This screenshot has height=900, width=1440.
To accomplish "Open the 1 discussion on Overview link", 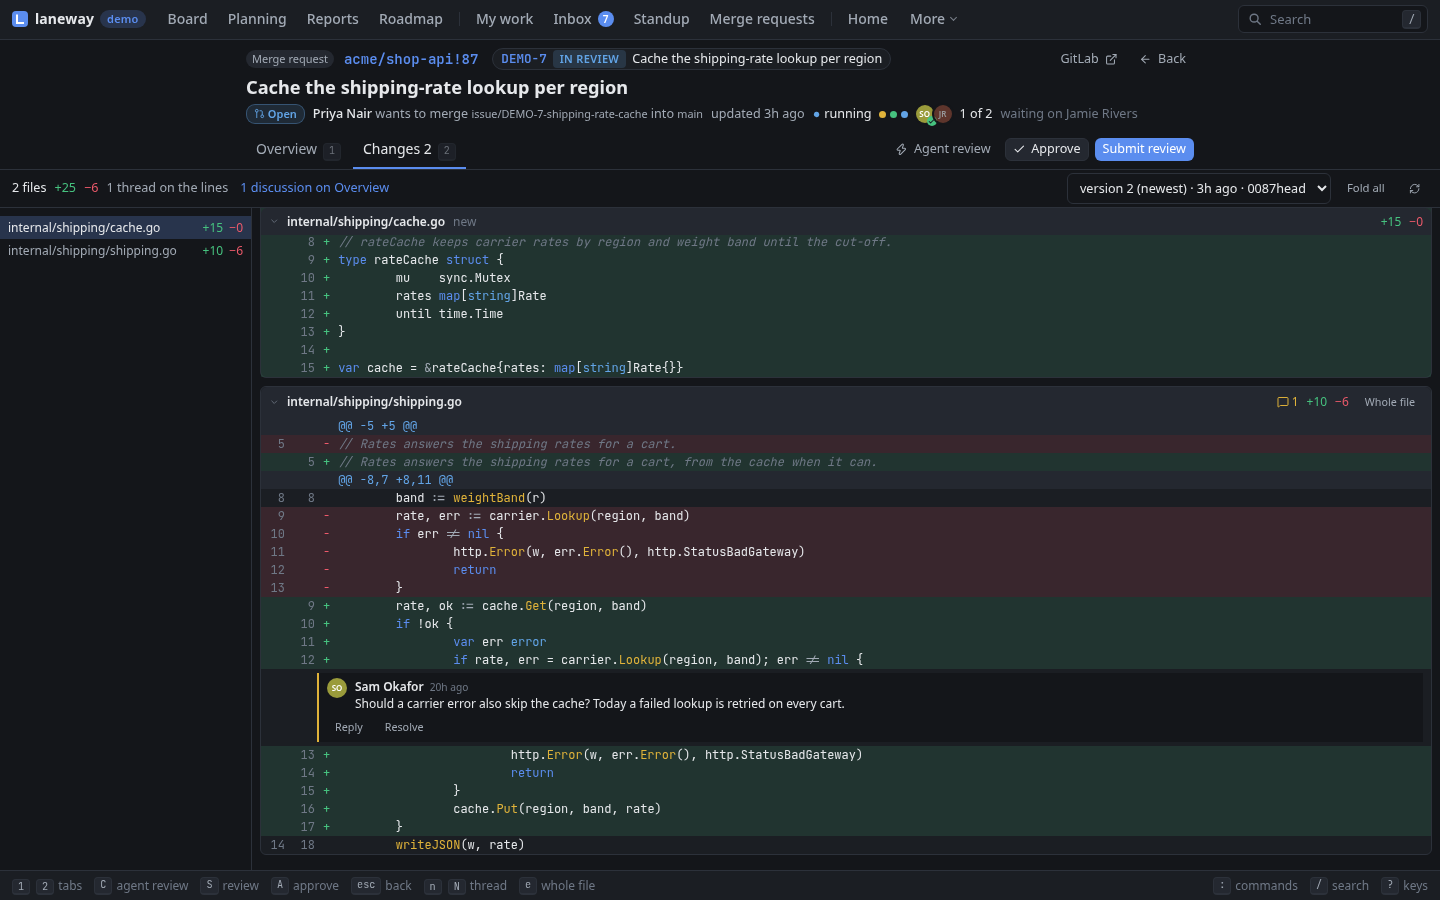I will [314, 188].
